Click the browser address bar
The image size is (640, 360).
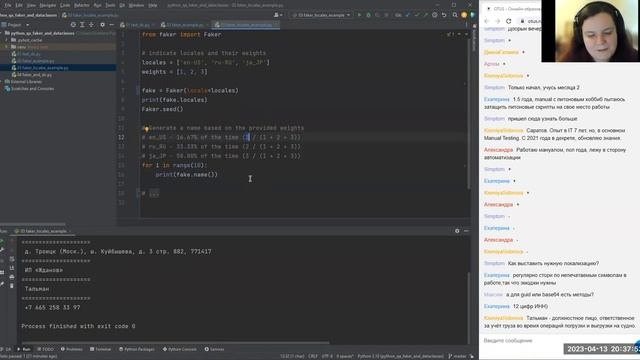530,21
